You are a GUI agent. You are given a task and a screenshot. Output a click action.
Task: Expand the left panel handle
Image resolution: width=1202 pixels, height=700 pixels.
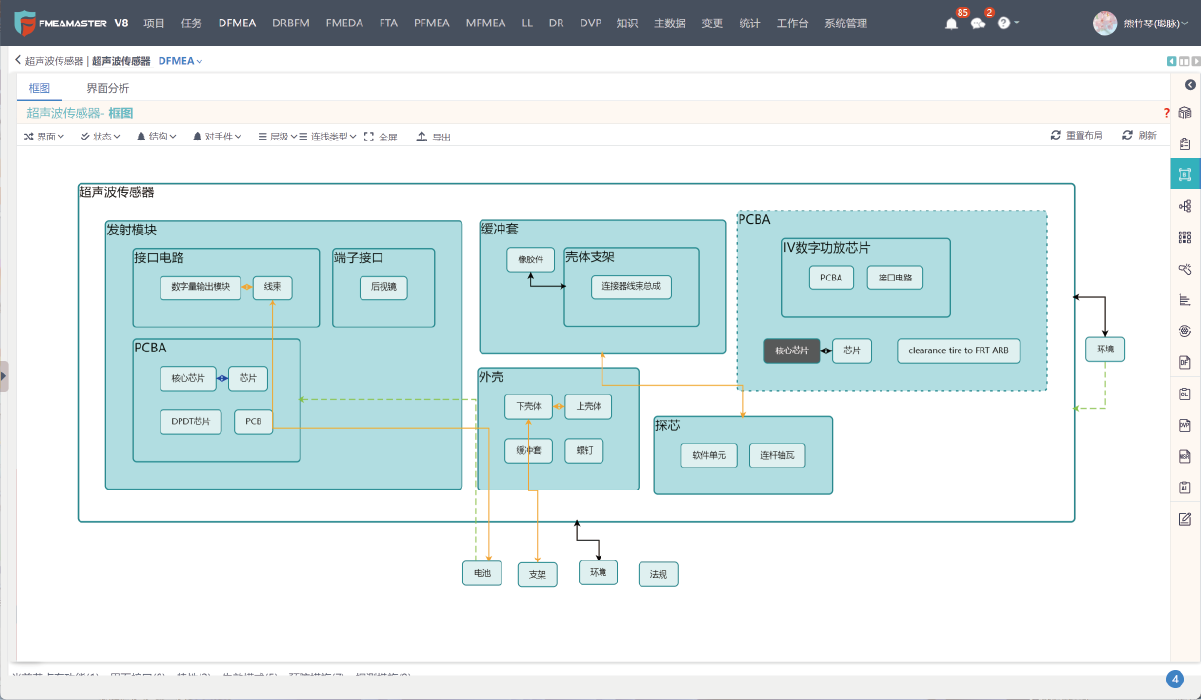(x=4, y=376)
